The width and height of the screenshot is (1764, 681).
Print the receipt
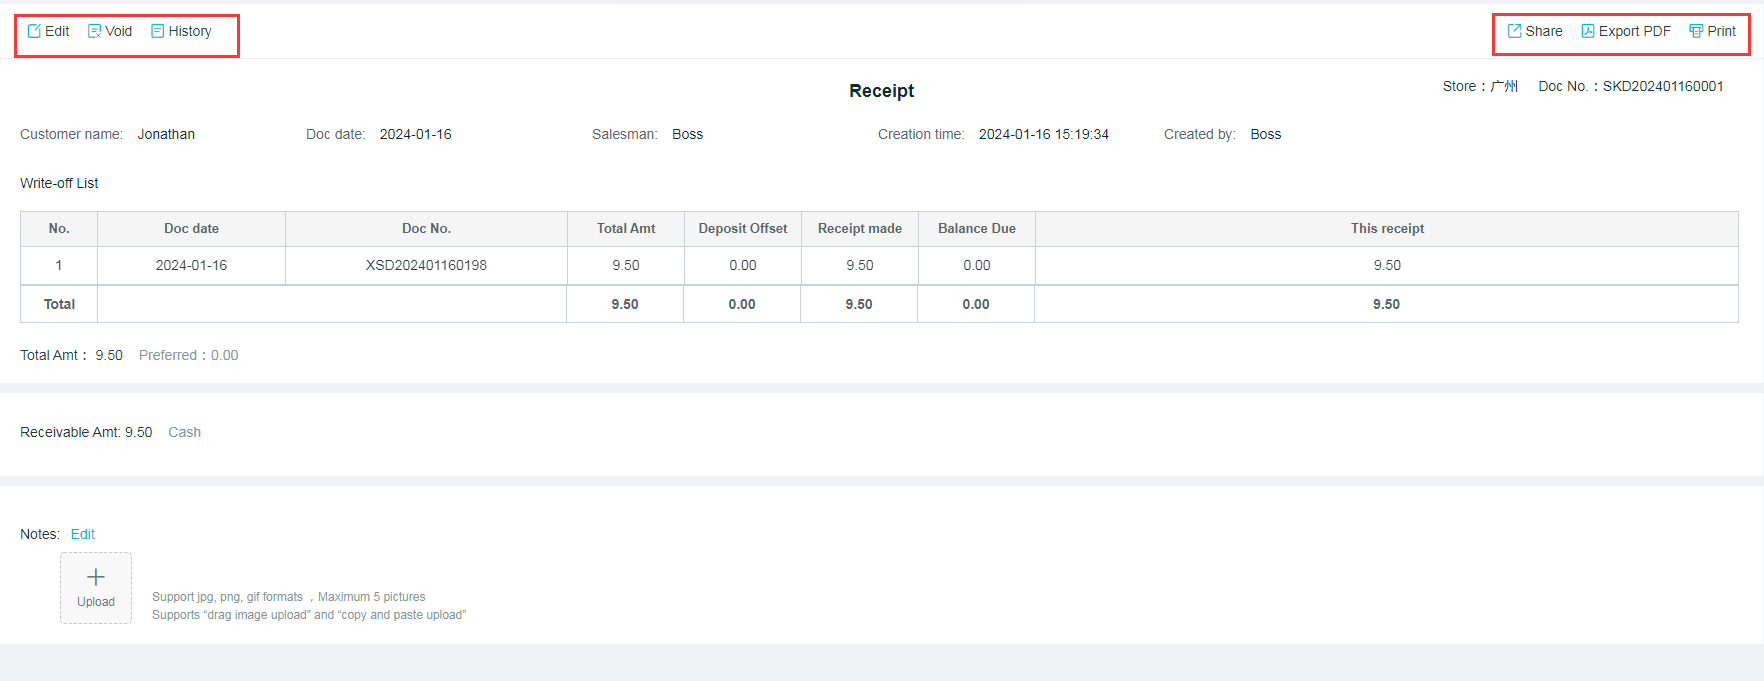coord(1712,31)
